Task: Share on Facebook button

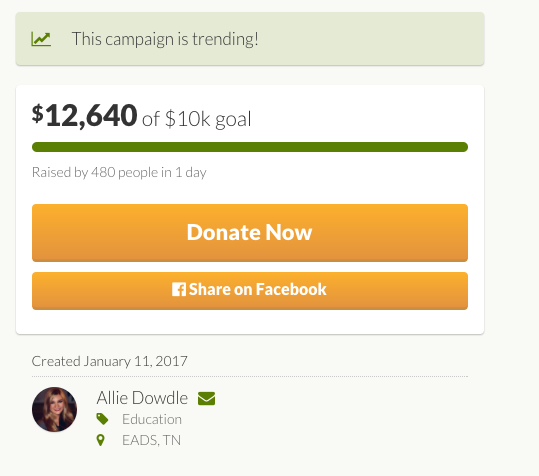Action: [x=250, y=291]
